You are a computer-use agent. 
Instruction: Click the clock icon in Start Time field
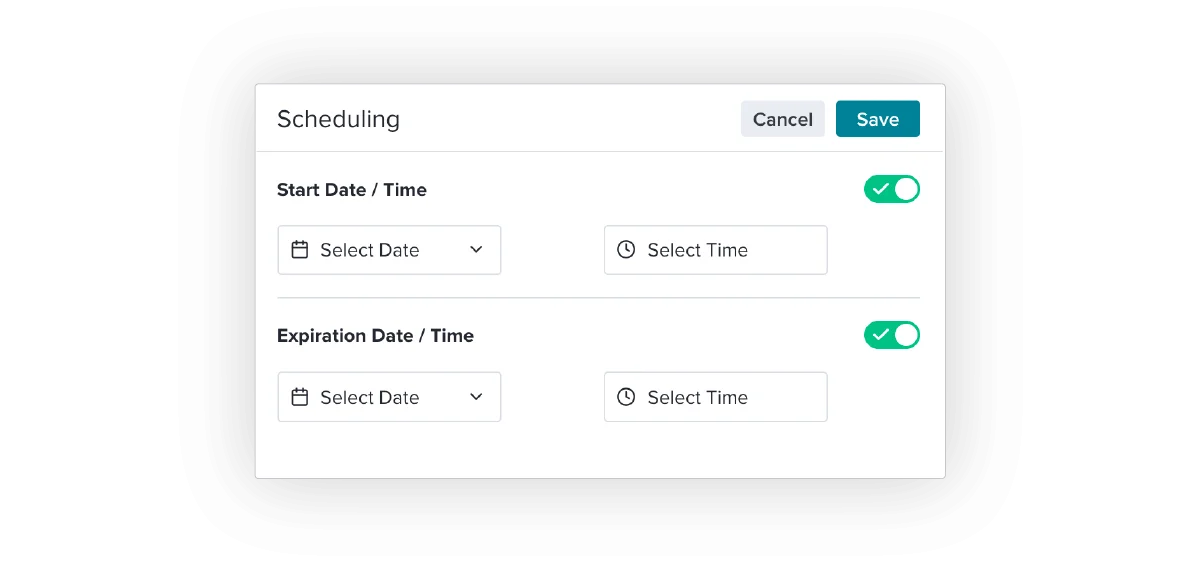click(626, 250)
